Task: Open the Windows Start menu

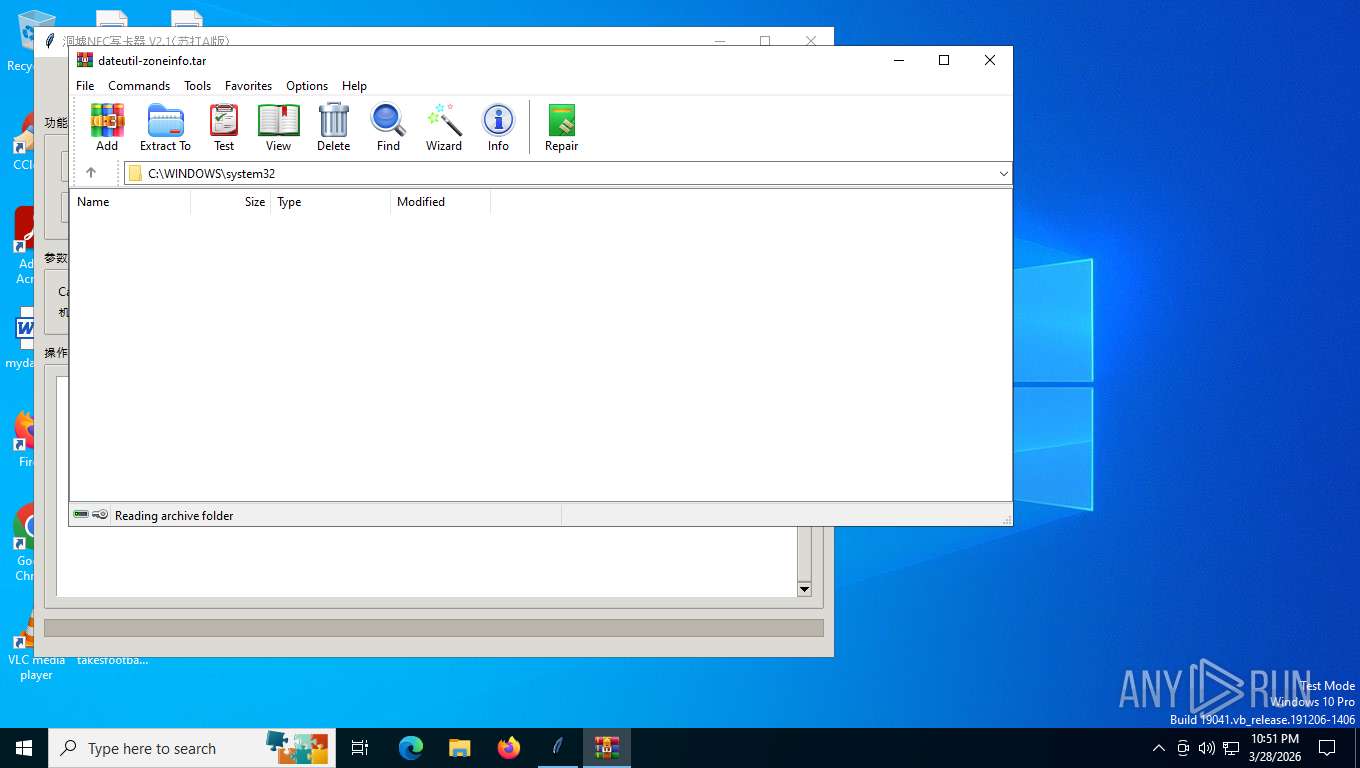Action: click(24, 748)
